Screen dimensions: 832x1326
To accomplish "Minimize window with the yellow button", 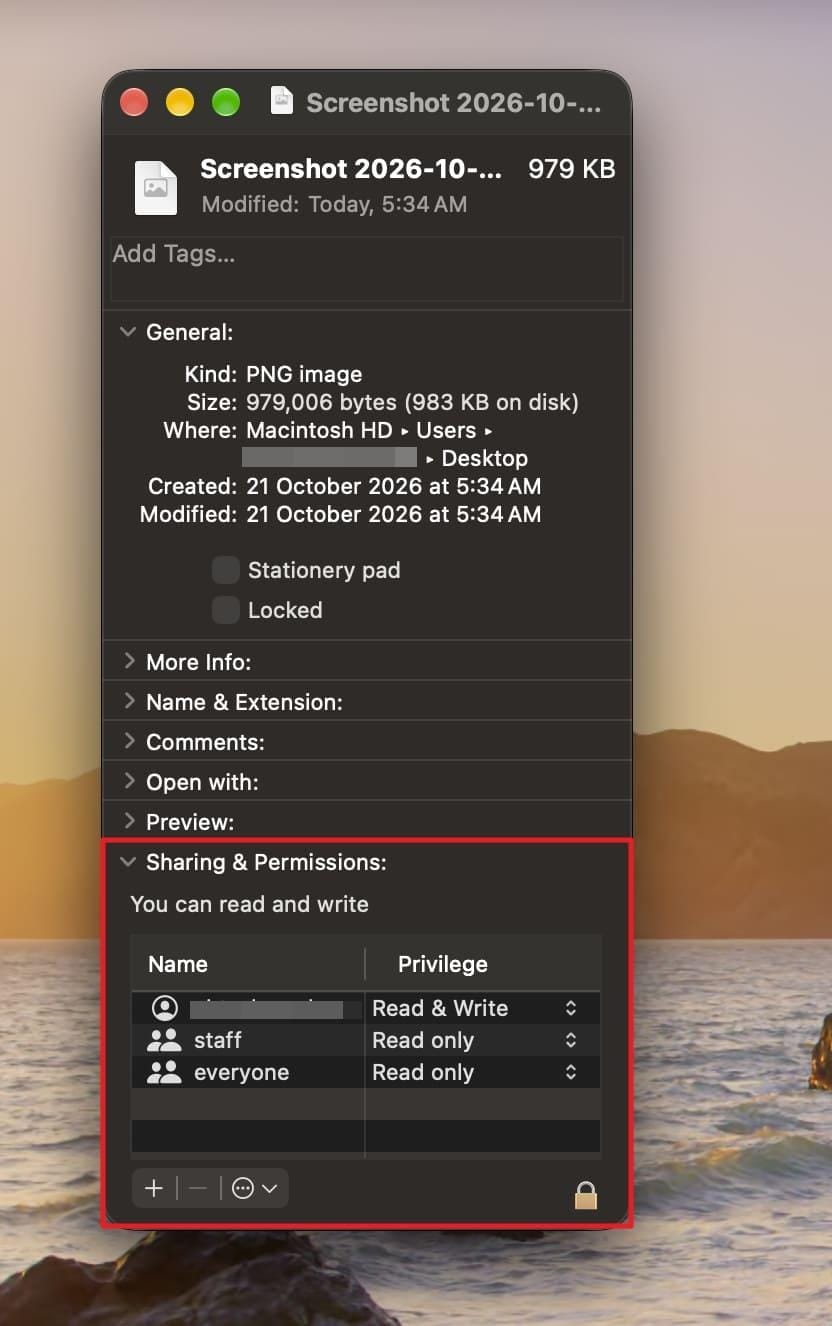I will pos(180,102).
